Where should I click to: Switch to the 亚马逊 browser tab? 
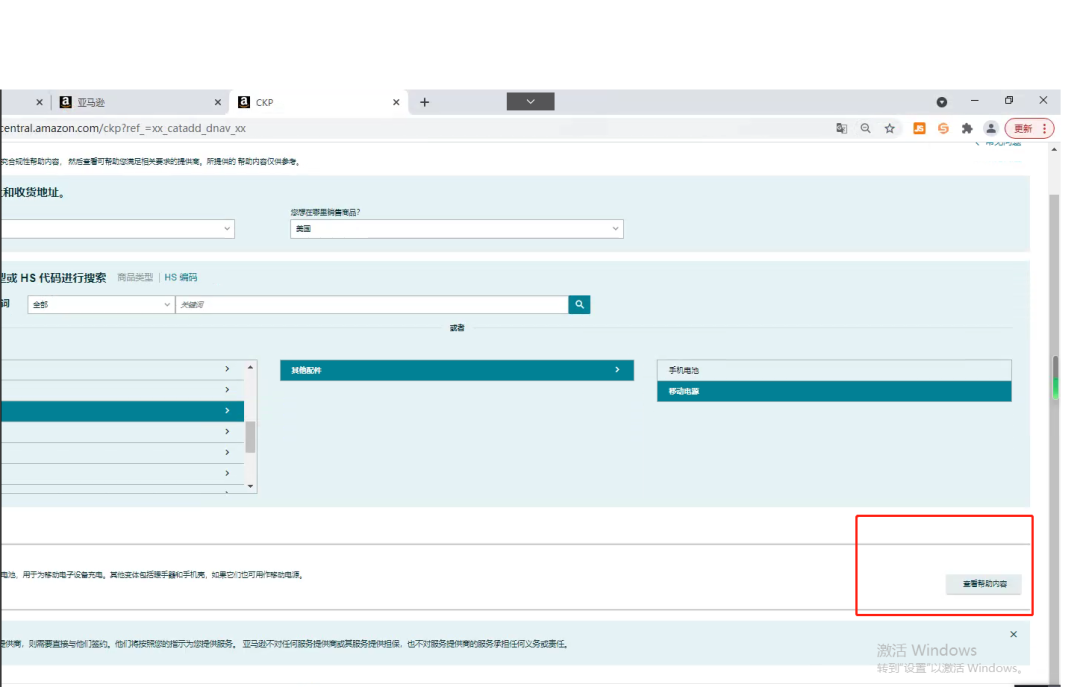click(x=141, y=102)
